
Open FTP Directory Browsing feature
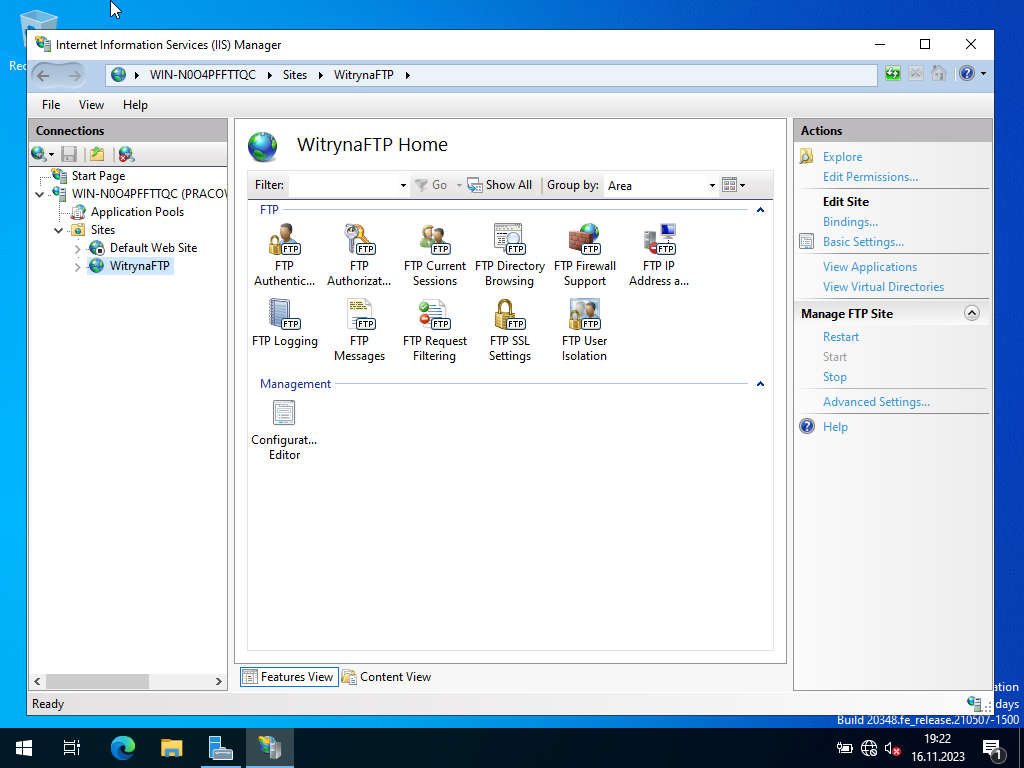509,255
